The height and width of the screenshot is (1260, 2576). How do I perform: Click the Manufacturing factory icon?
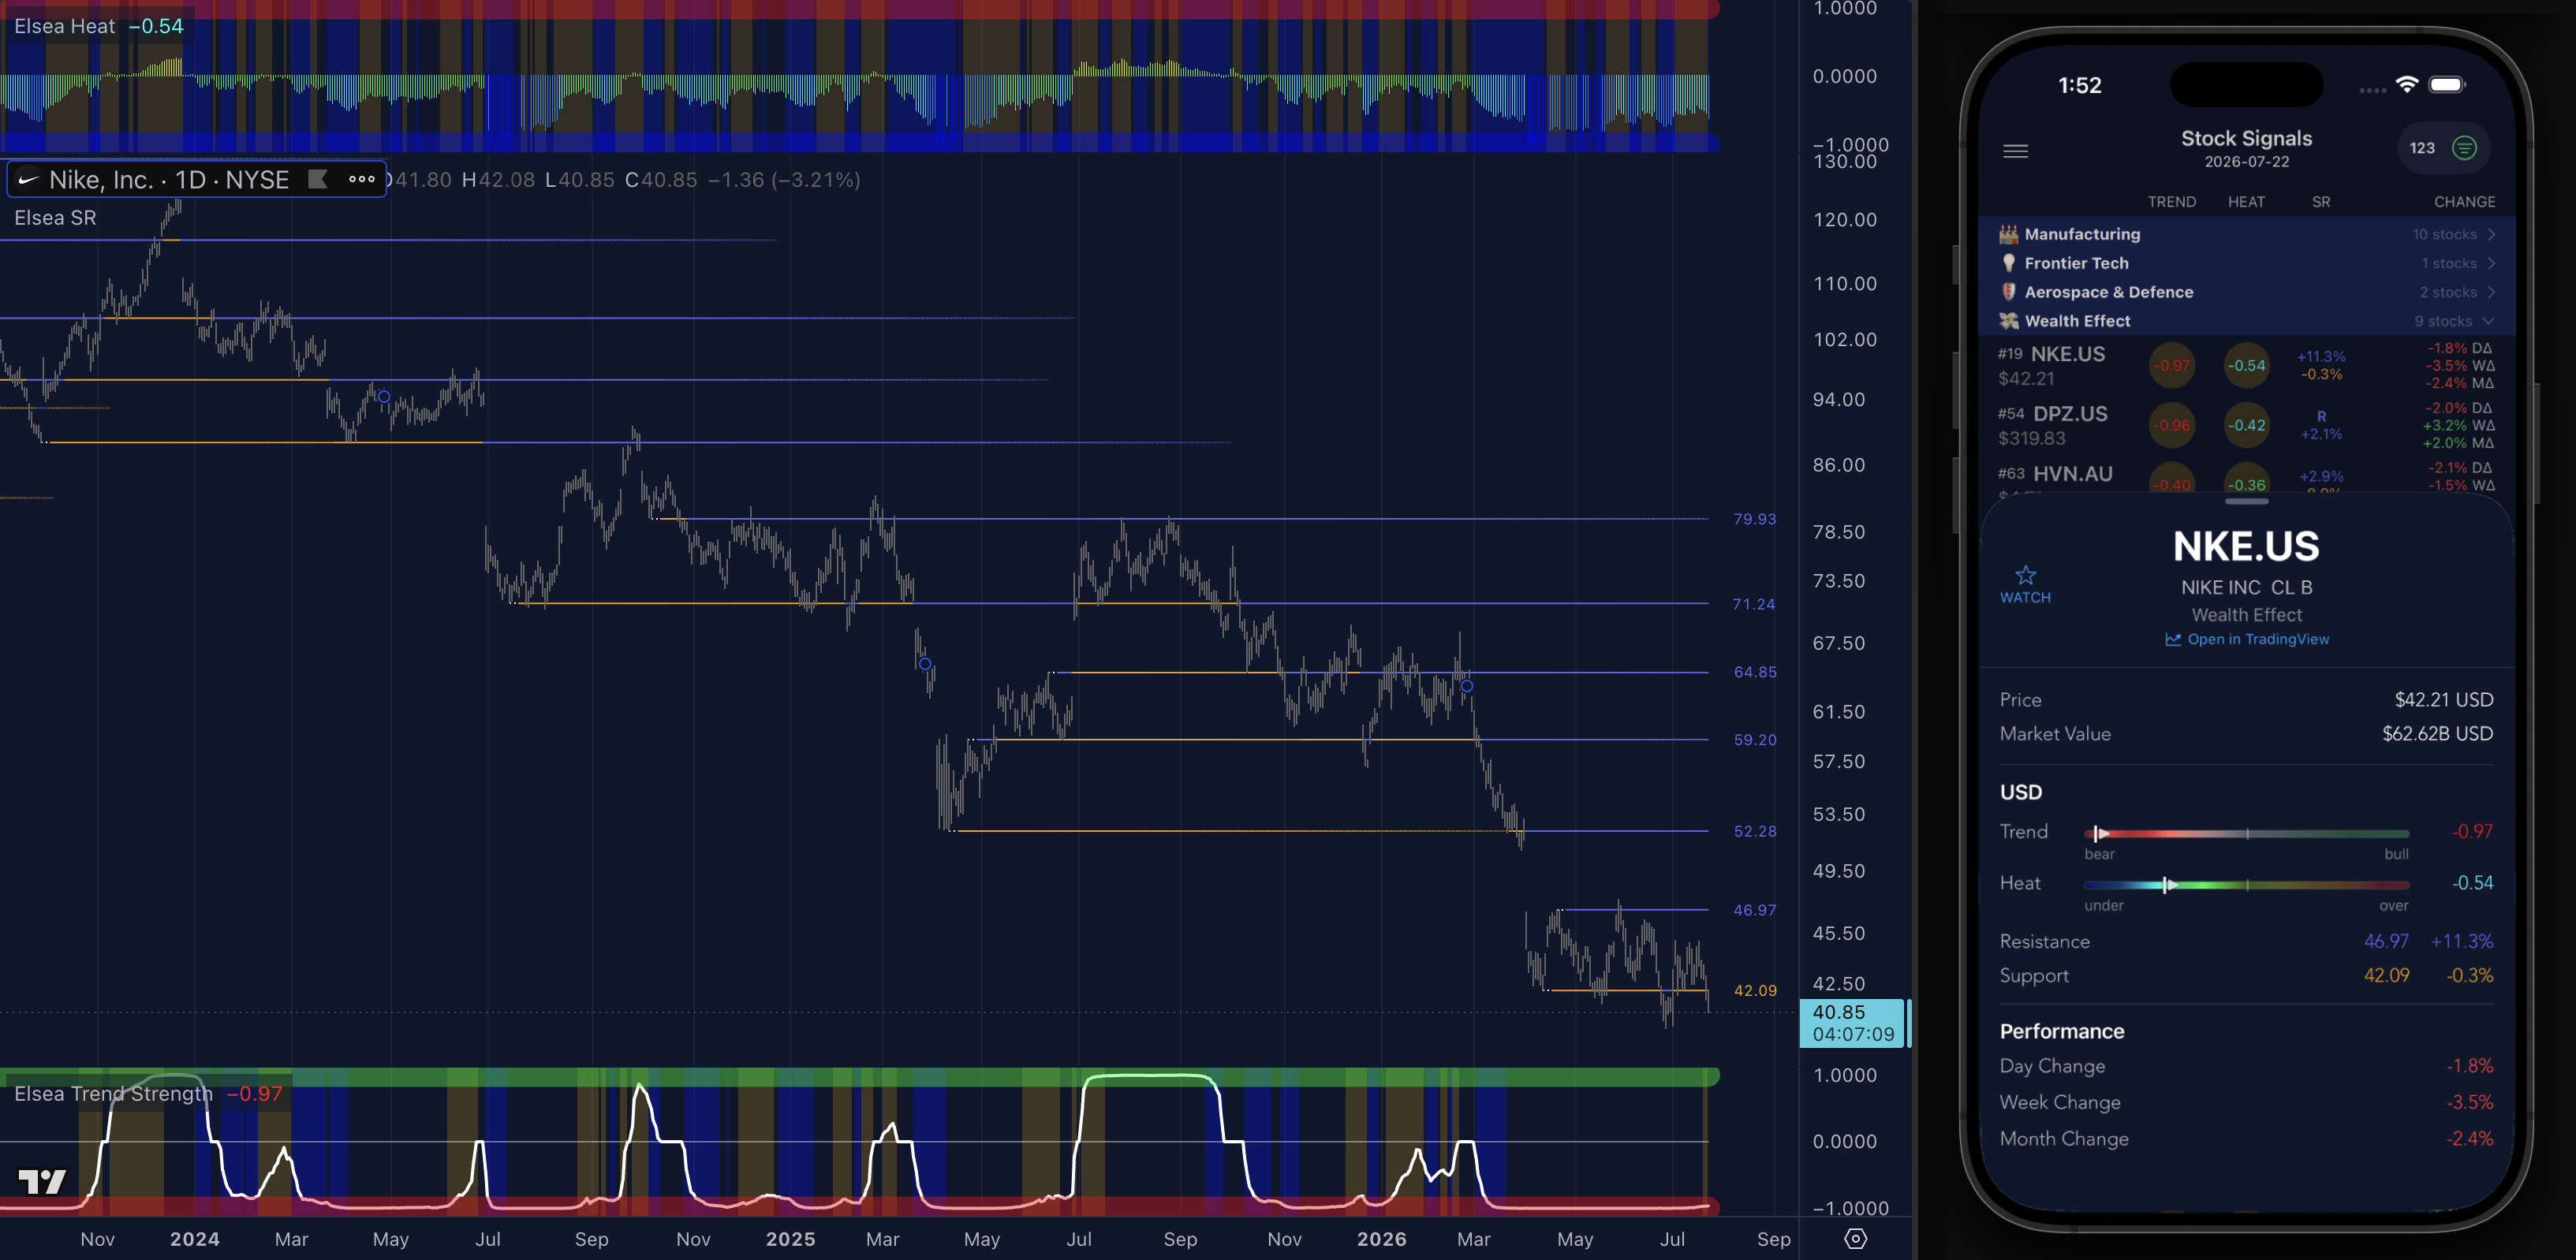[x=2008, y=234]
